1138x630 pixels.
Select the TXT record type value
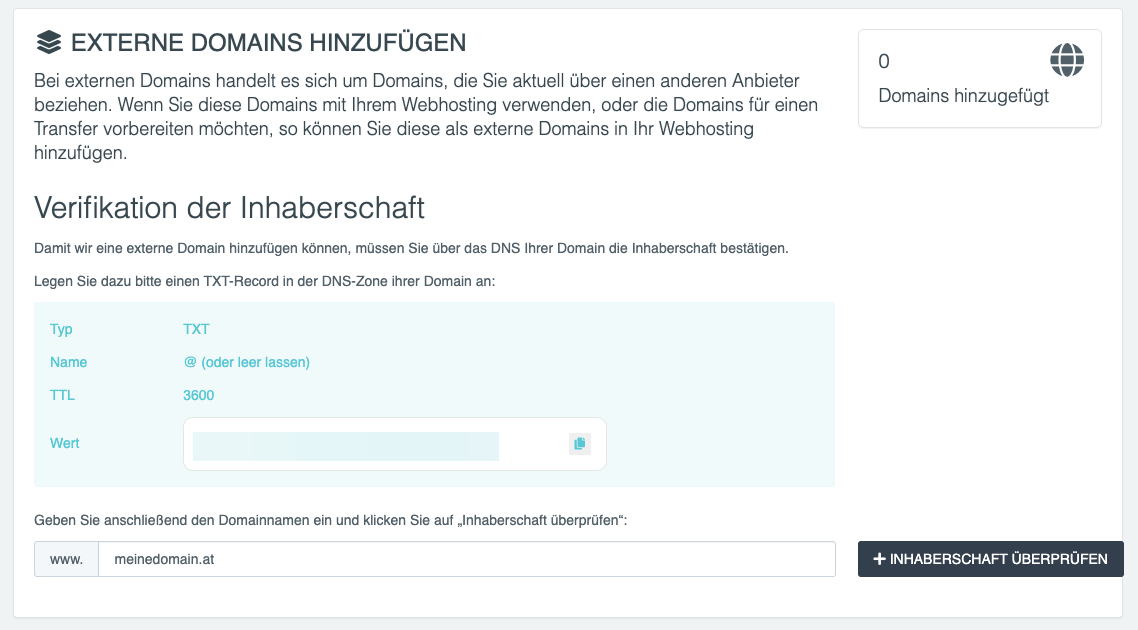tap(196, 329)
